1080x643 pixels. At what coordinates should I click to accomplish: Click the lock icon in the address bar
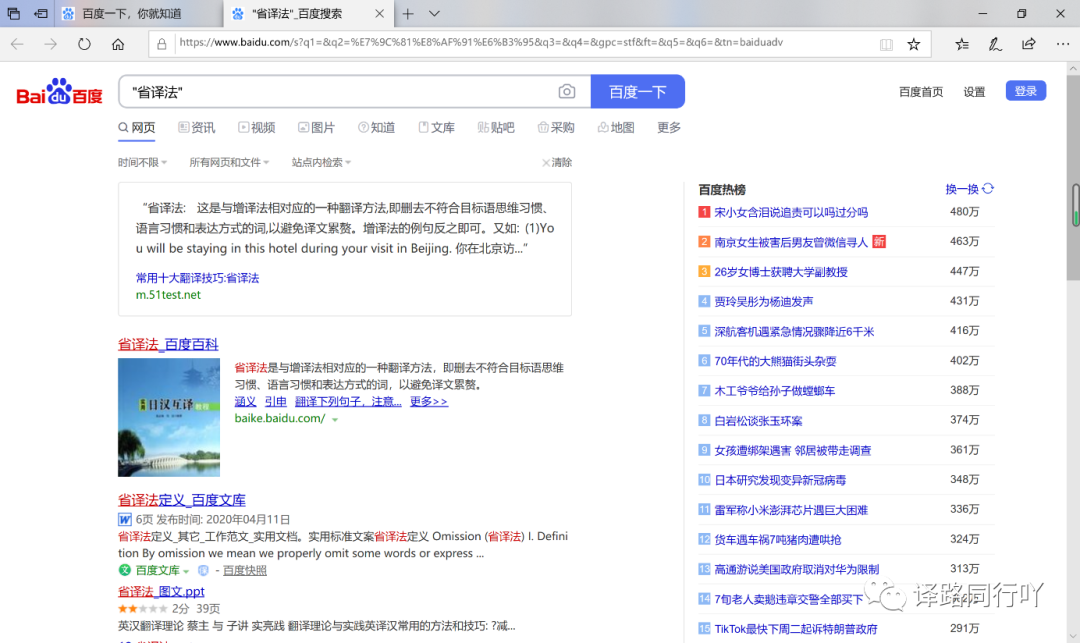point(162,44)
